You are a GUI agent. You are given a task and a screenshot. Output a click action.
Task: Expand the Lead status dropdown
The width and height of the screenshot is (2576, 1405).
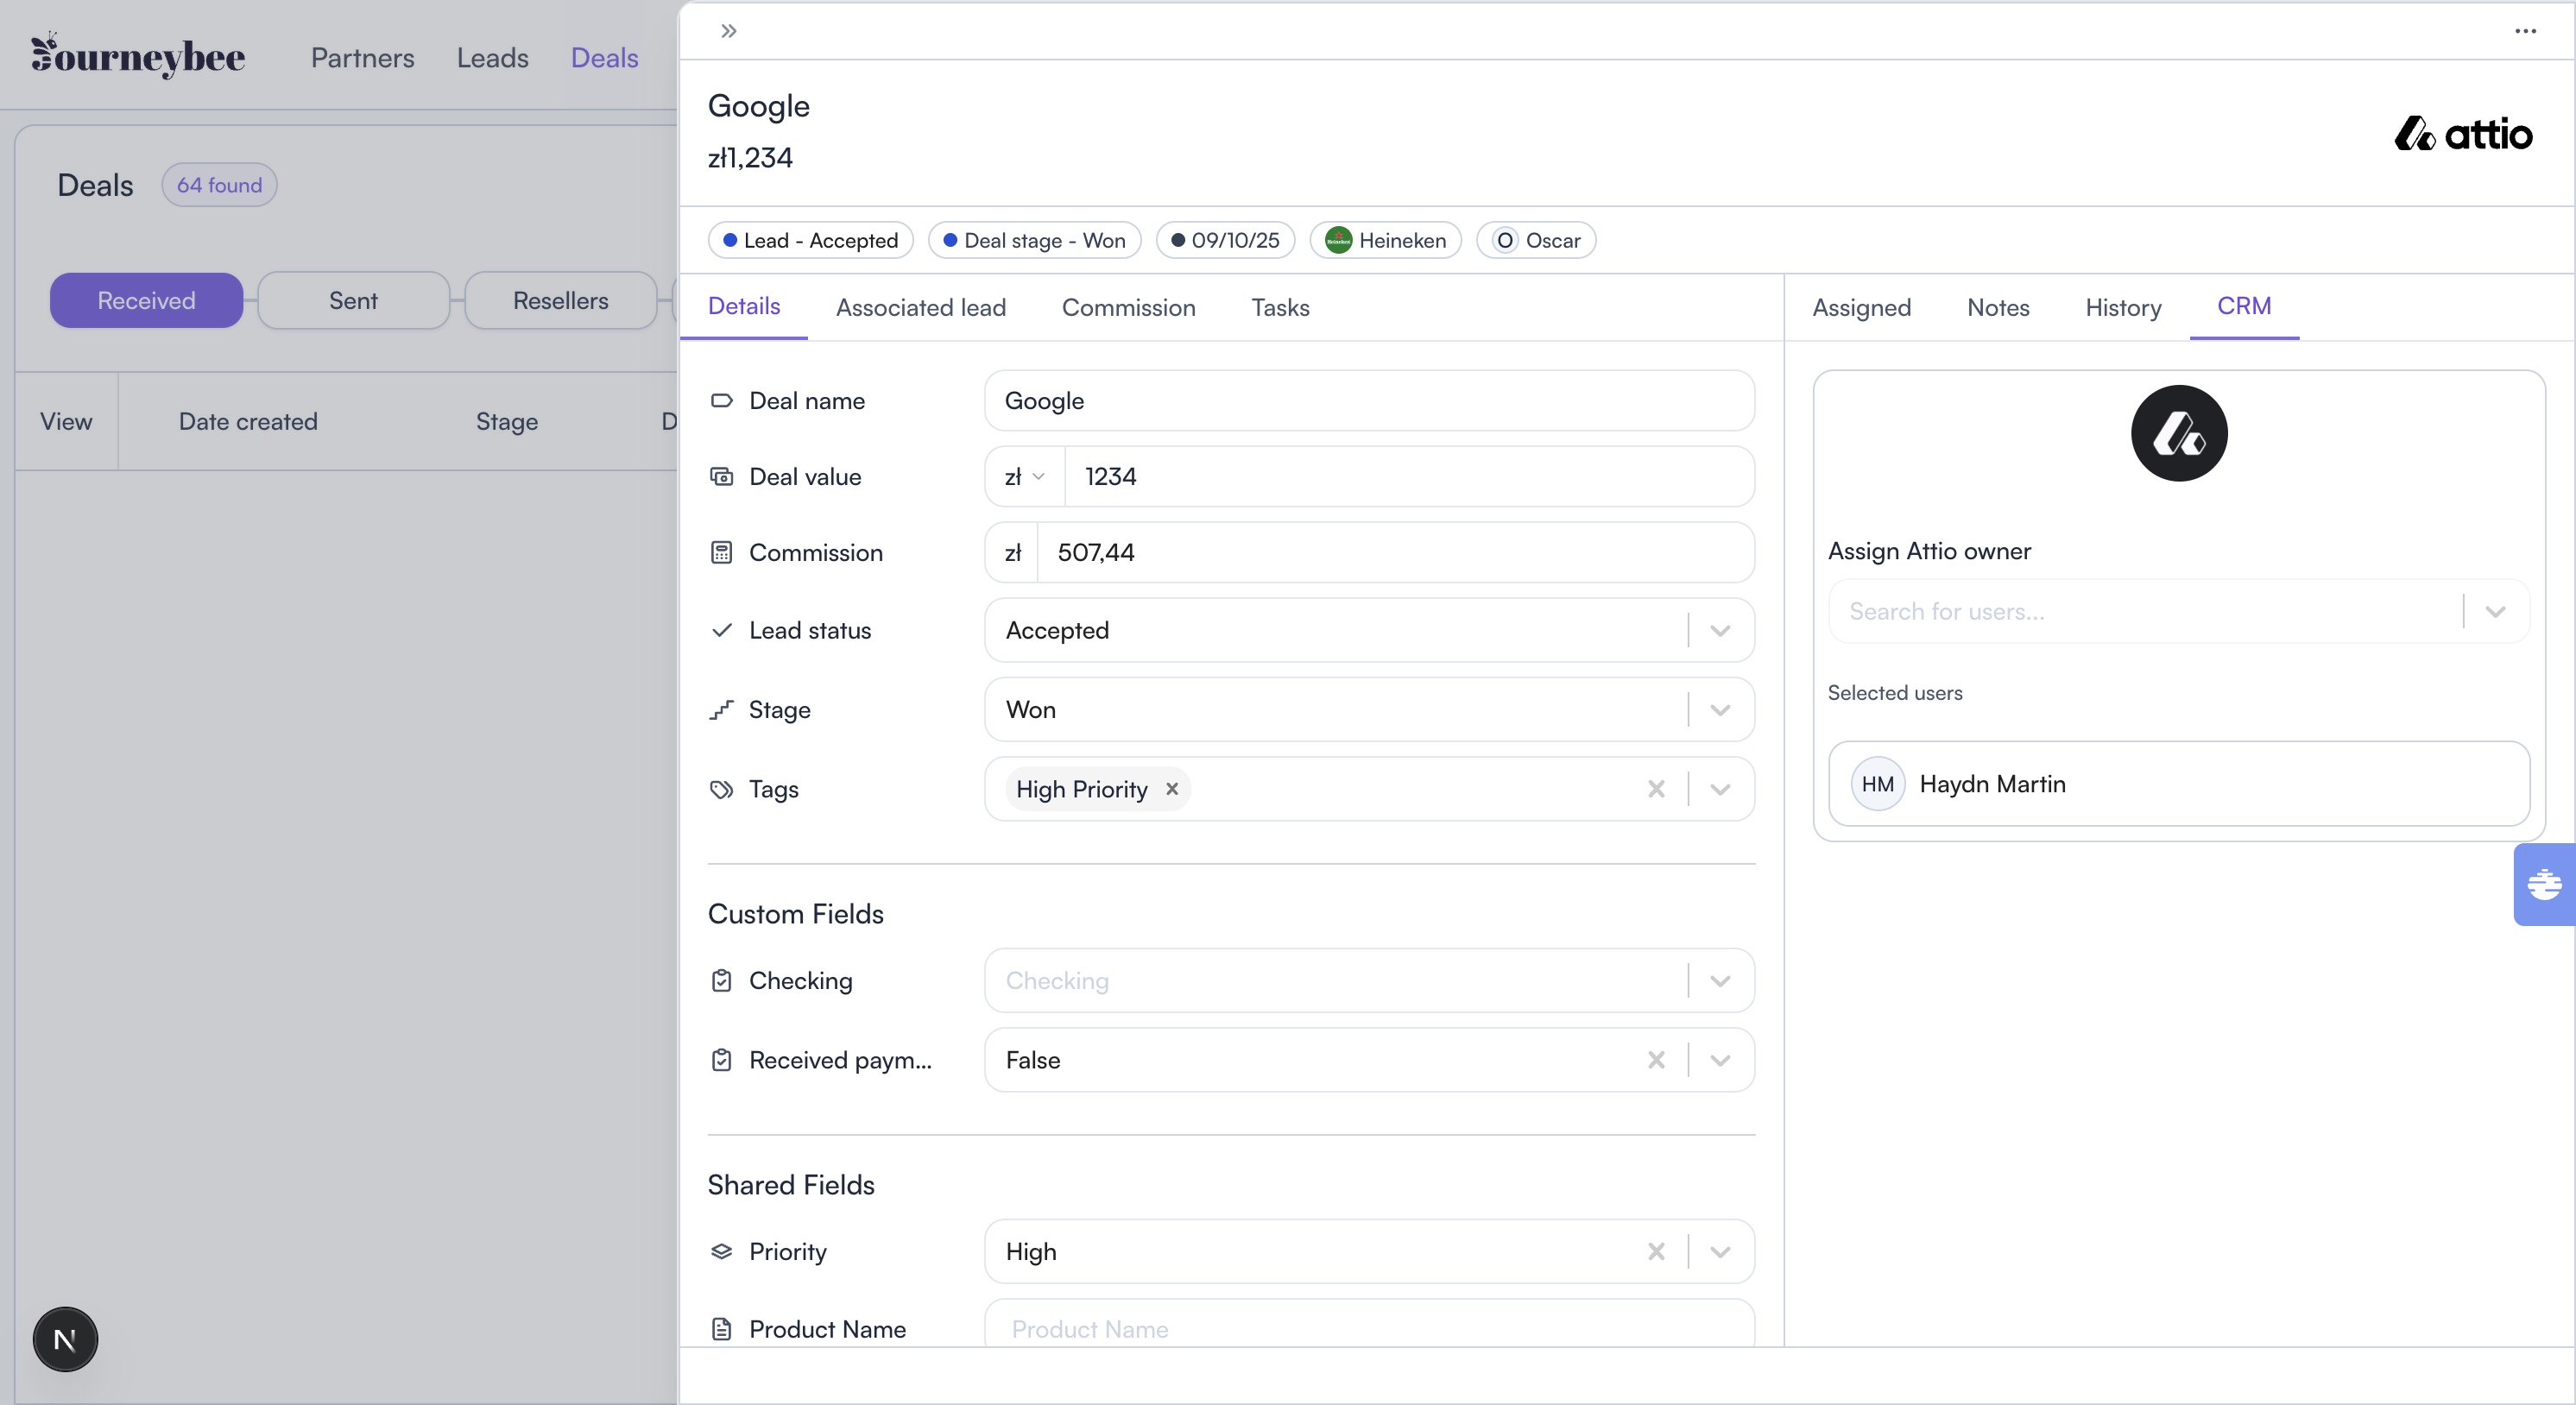1719,631
